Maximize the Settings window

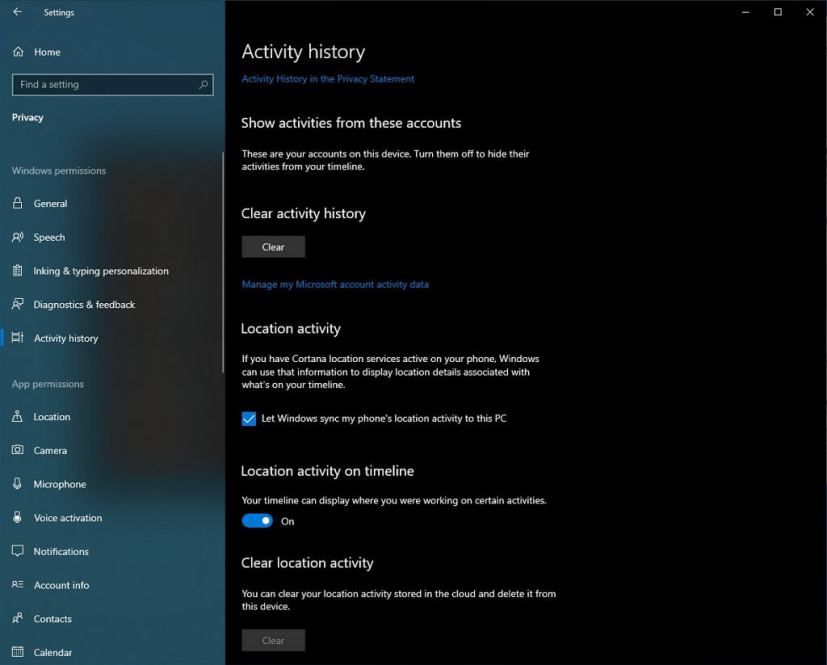tap(777, 12)
